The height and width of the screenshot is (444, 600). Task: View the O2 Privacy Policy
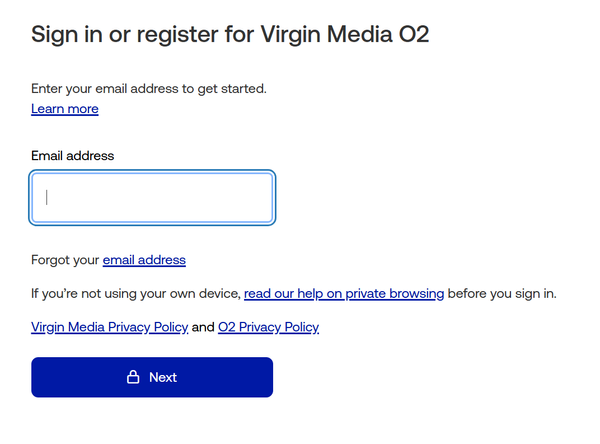click(x=269, y=327)
